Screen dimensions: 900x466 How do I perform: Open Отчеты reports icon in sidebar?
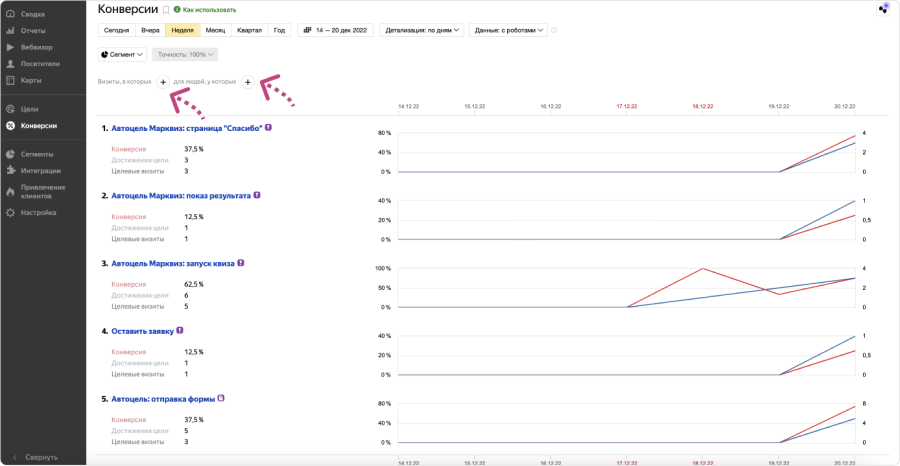click(x=10, y=30)
